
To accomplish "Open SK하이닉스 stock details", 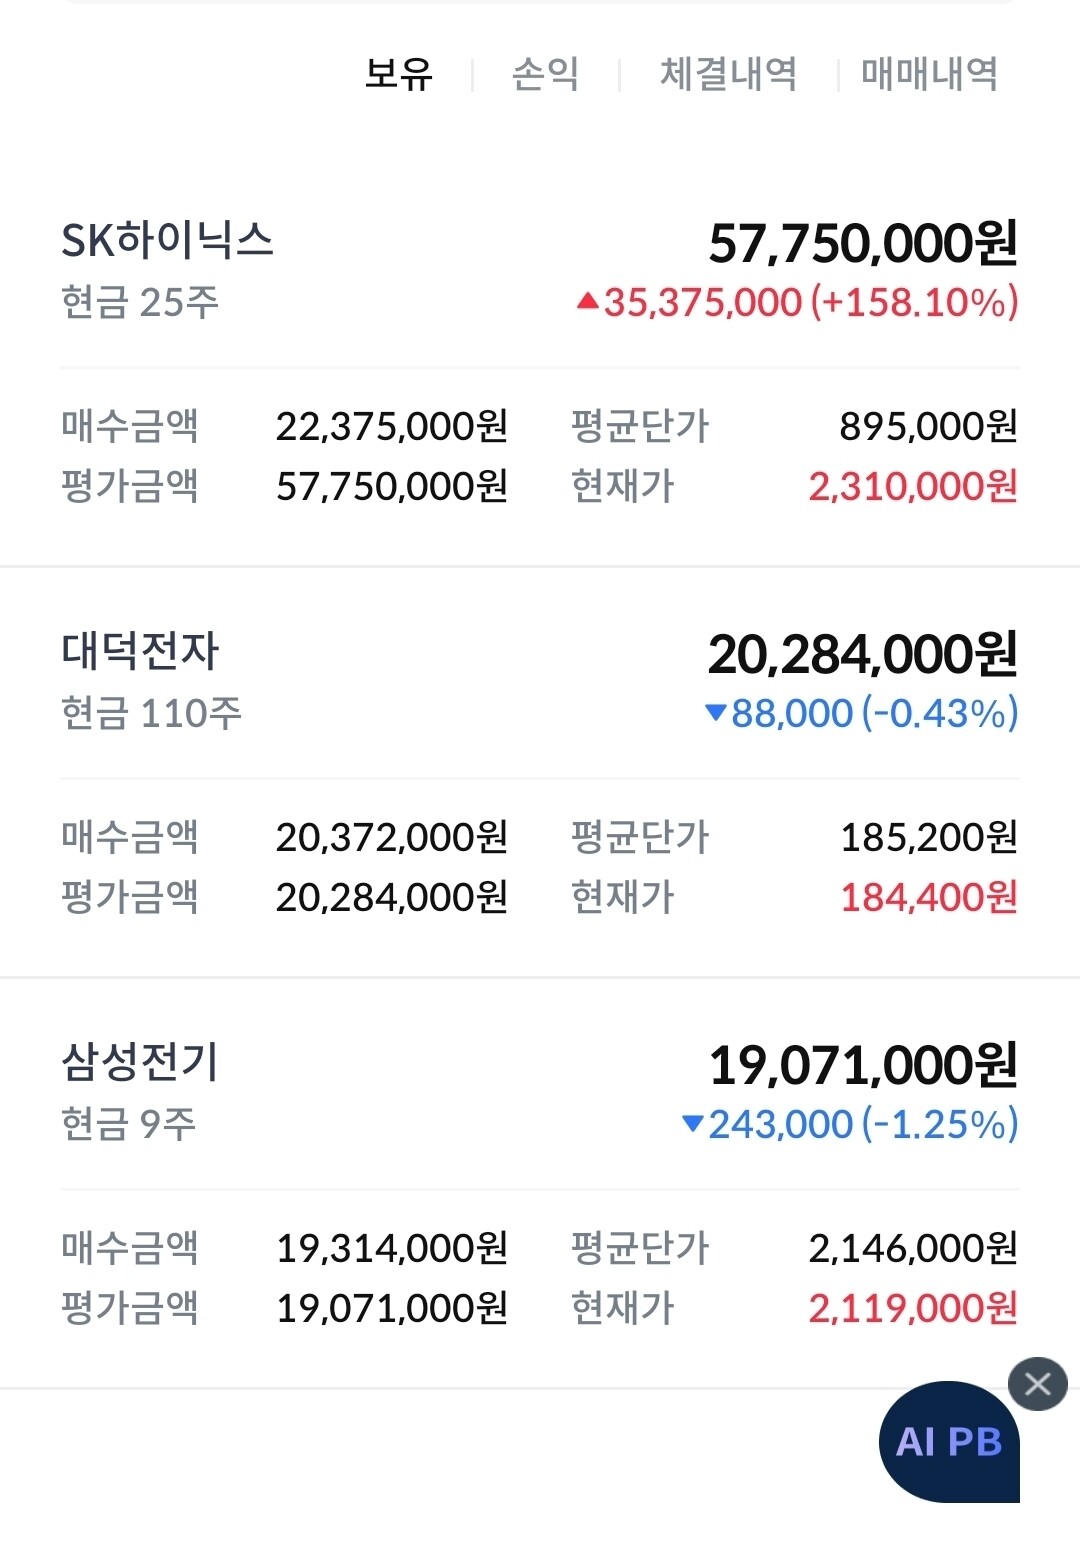I will point(167,240).
